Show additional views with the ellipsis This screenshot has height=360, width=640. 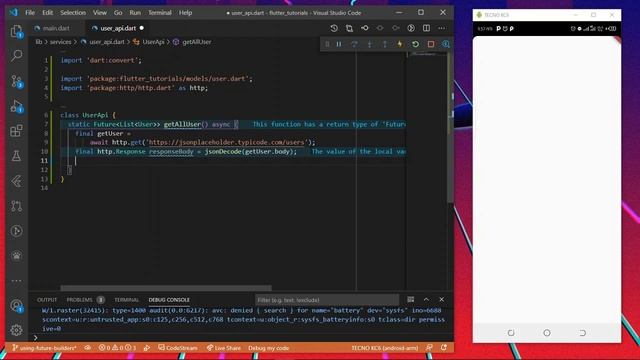click(x=16, y=281)
